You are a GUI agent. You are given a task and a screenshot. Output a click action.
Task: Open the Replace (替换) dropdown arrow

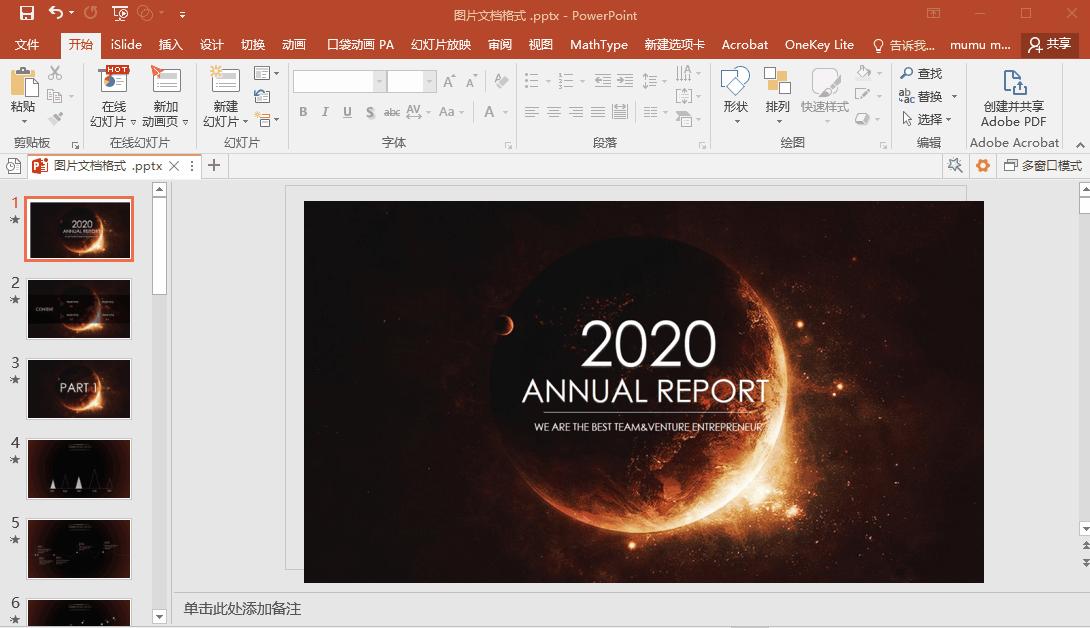(954, 97)
